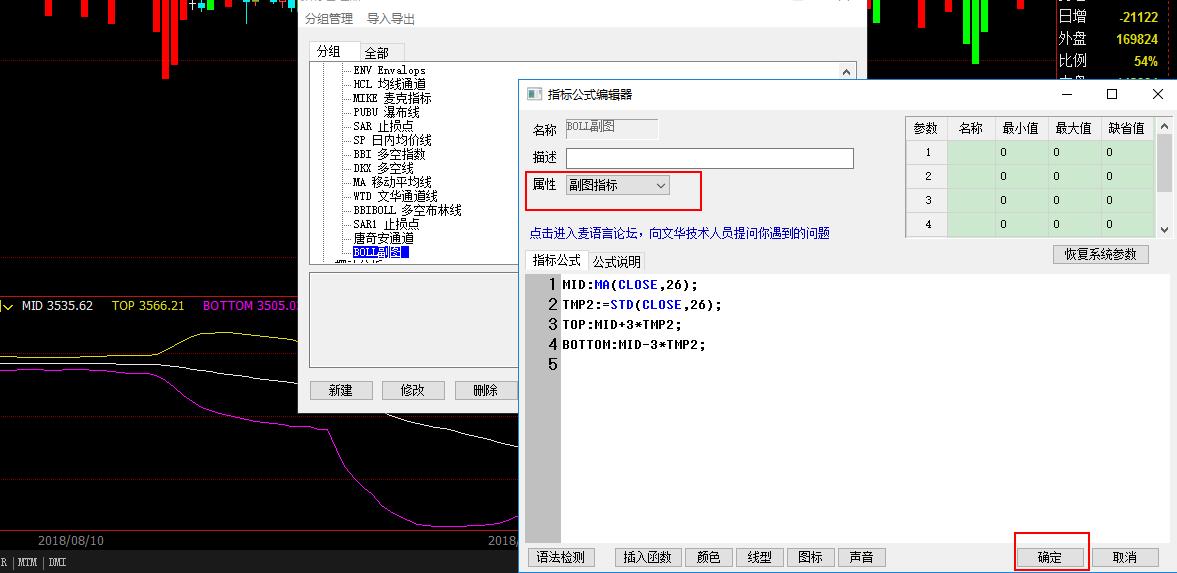Open the 分组管理 menu
The width and height of the screenshot is (1177, 573).
coord(329,19)
